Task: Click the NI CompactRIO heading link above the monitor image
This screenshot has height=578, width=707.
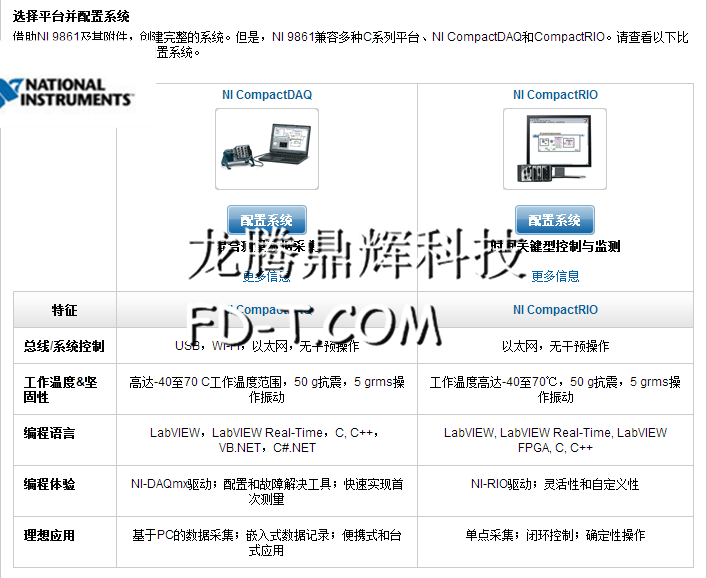Action: coord(555,95)
